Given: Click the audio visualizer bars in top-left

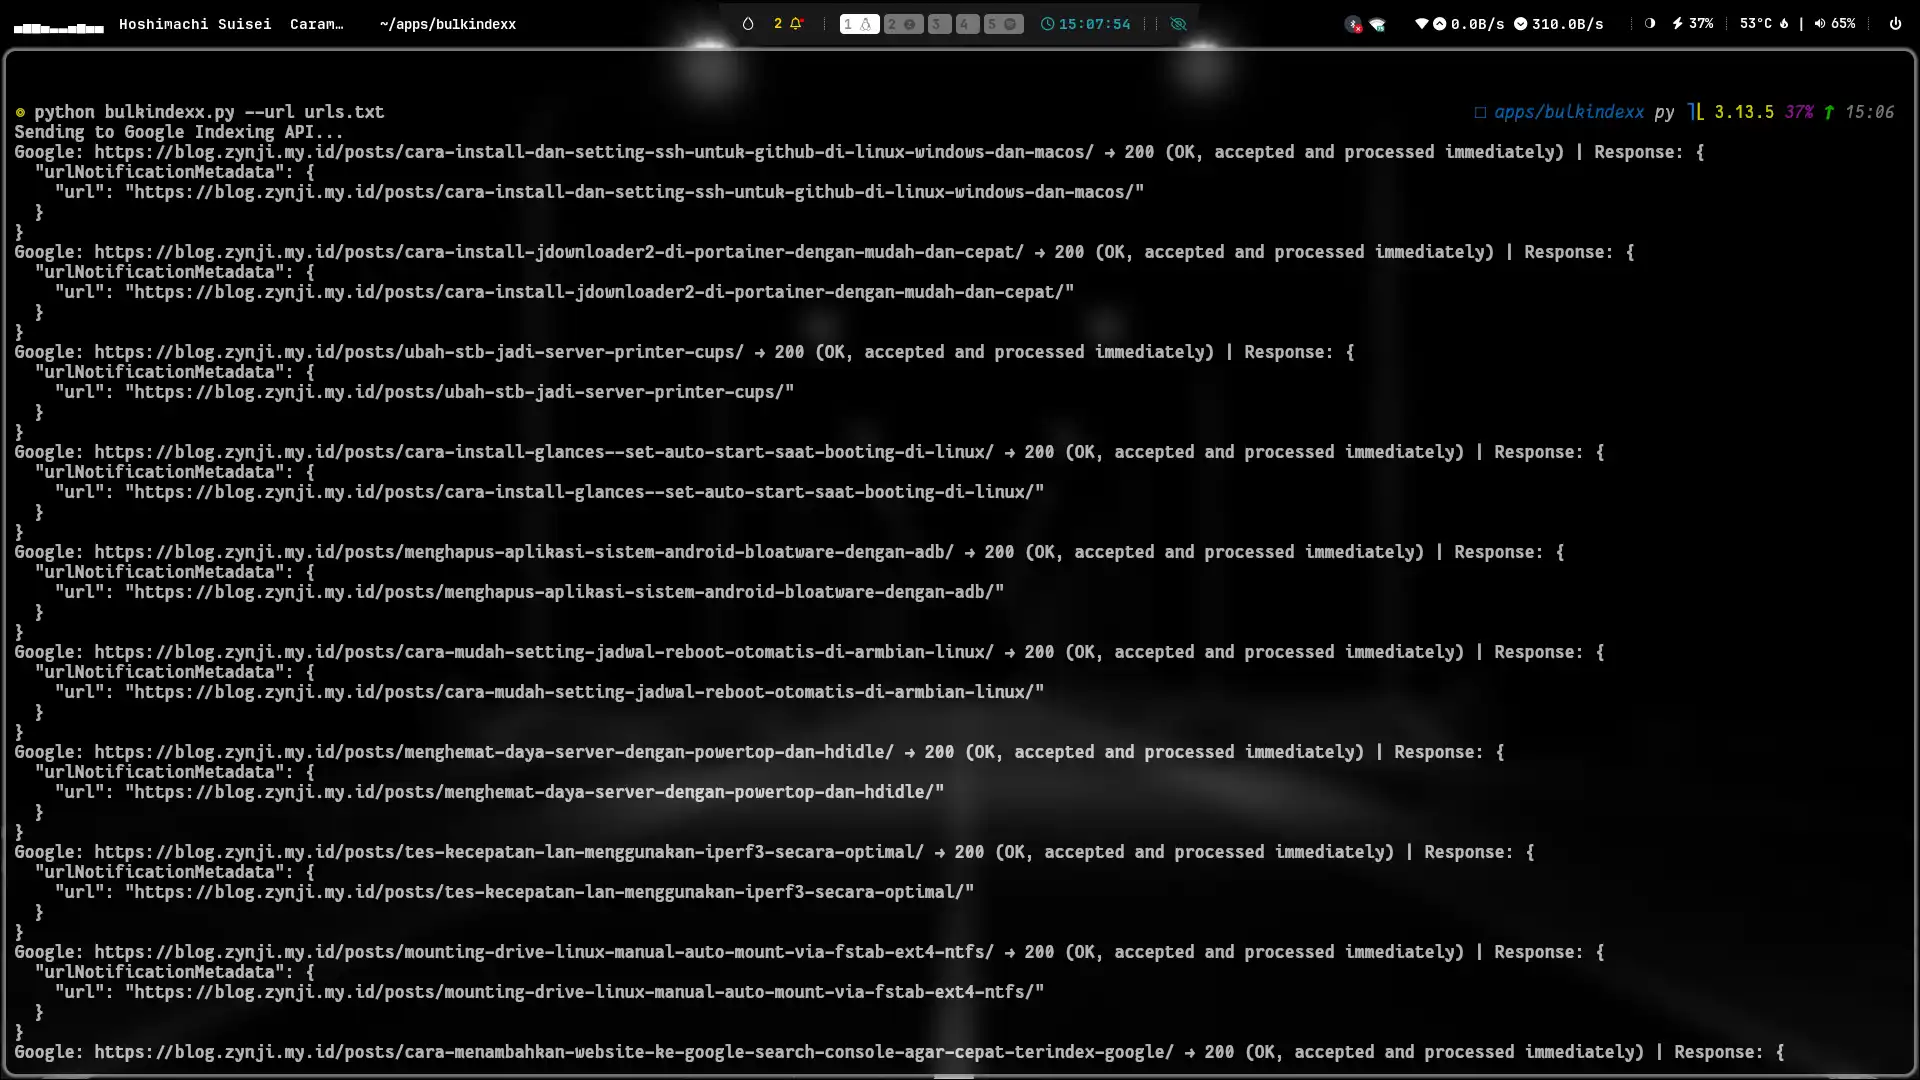Looking at the screenshot, I should 59,27.
